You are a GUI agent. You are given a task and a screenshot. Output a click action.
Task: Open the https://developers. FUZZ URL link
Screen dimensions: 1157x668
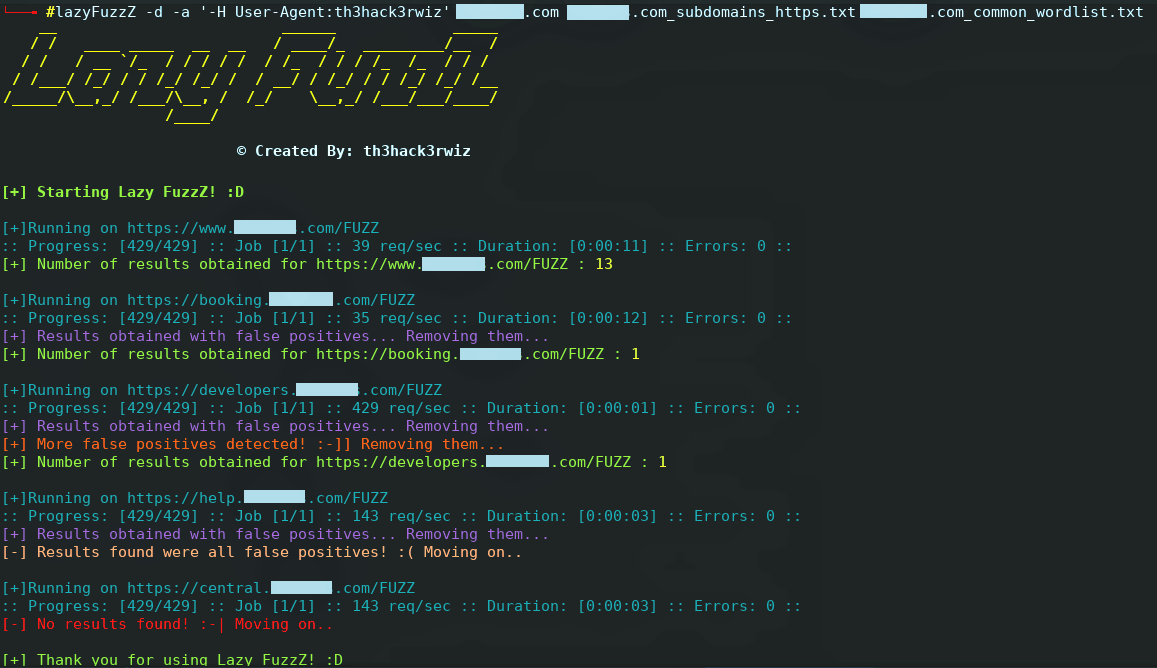[284, 390]
